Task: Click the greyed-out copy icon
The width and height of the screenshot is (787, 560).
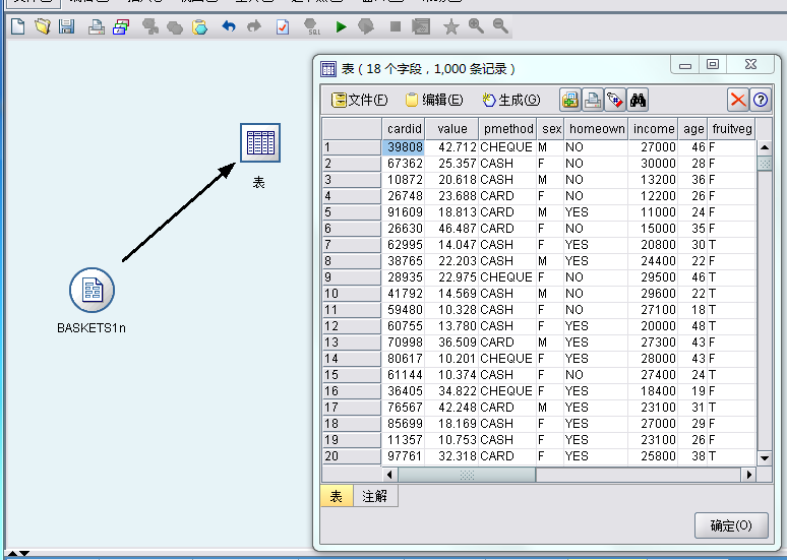Action: click(x=174, y=27)
